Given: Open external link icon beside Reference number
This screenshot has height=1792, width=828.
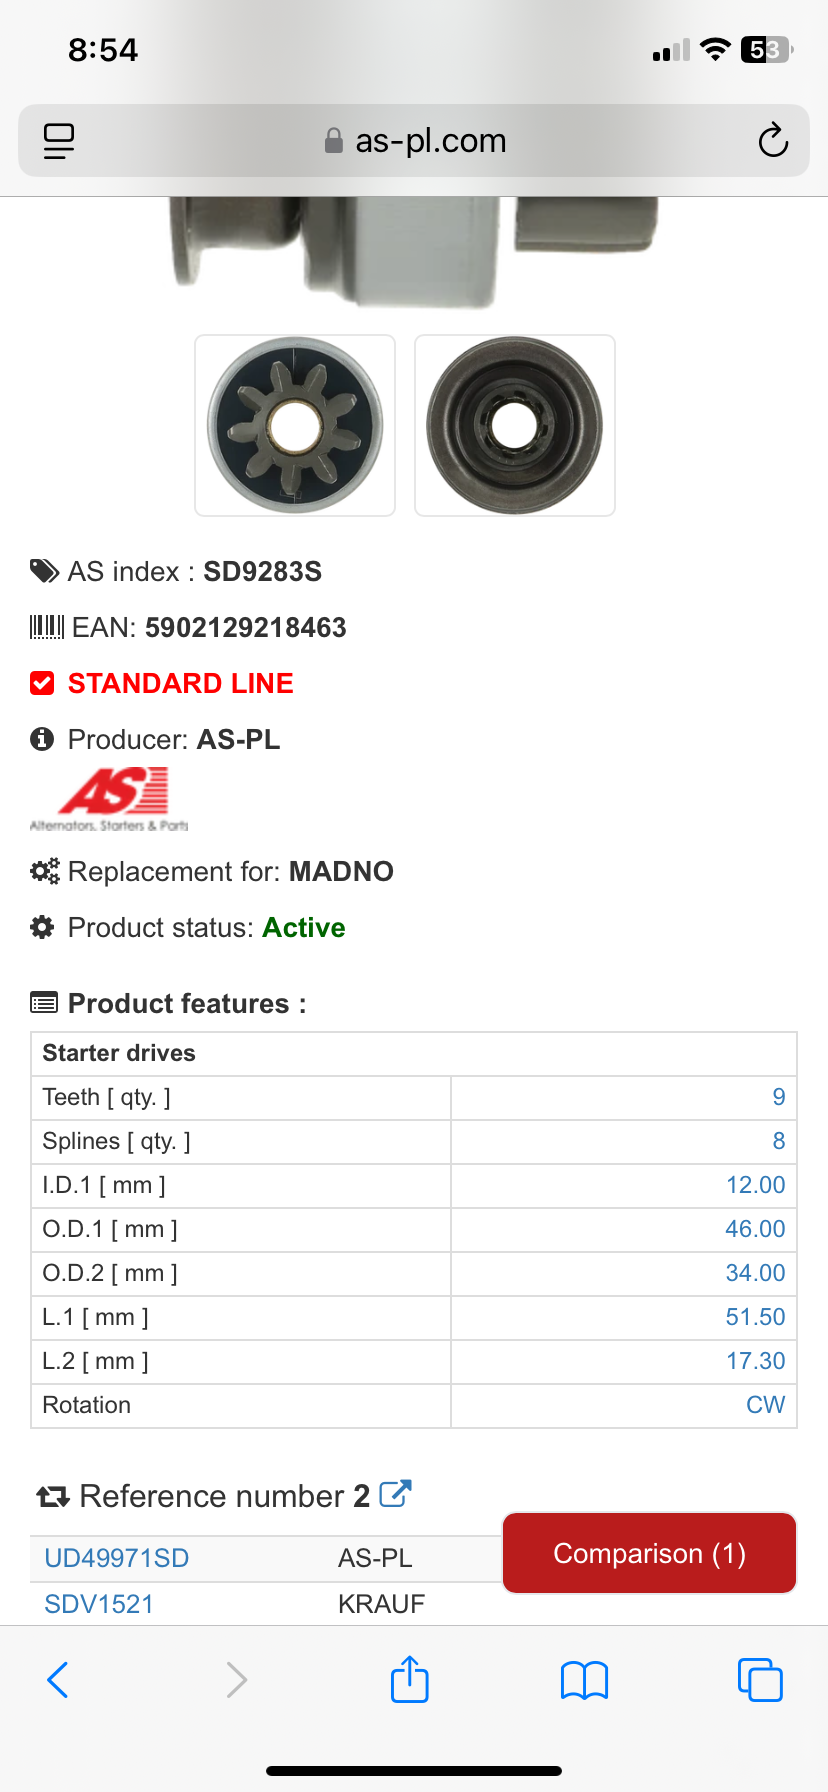Looking at the screenshot, I should tap(396, 1494).
